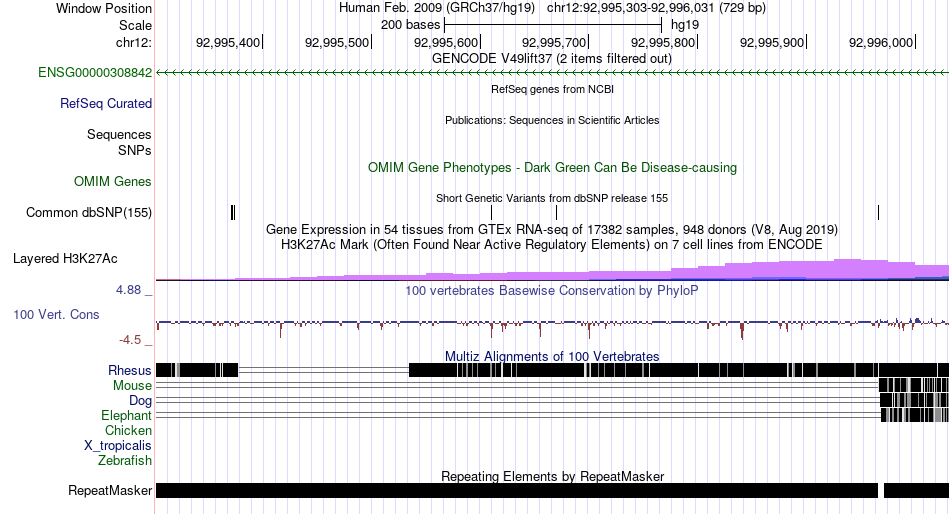Click the 100 vertebrates Basewise Conservation title

(552, 290)
